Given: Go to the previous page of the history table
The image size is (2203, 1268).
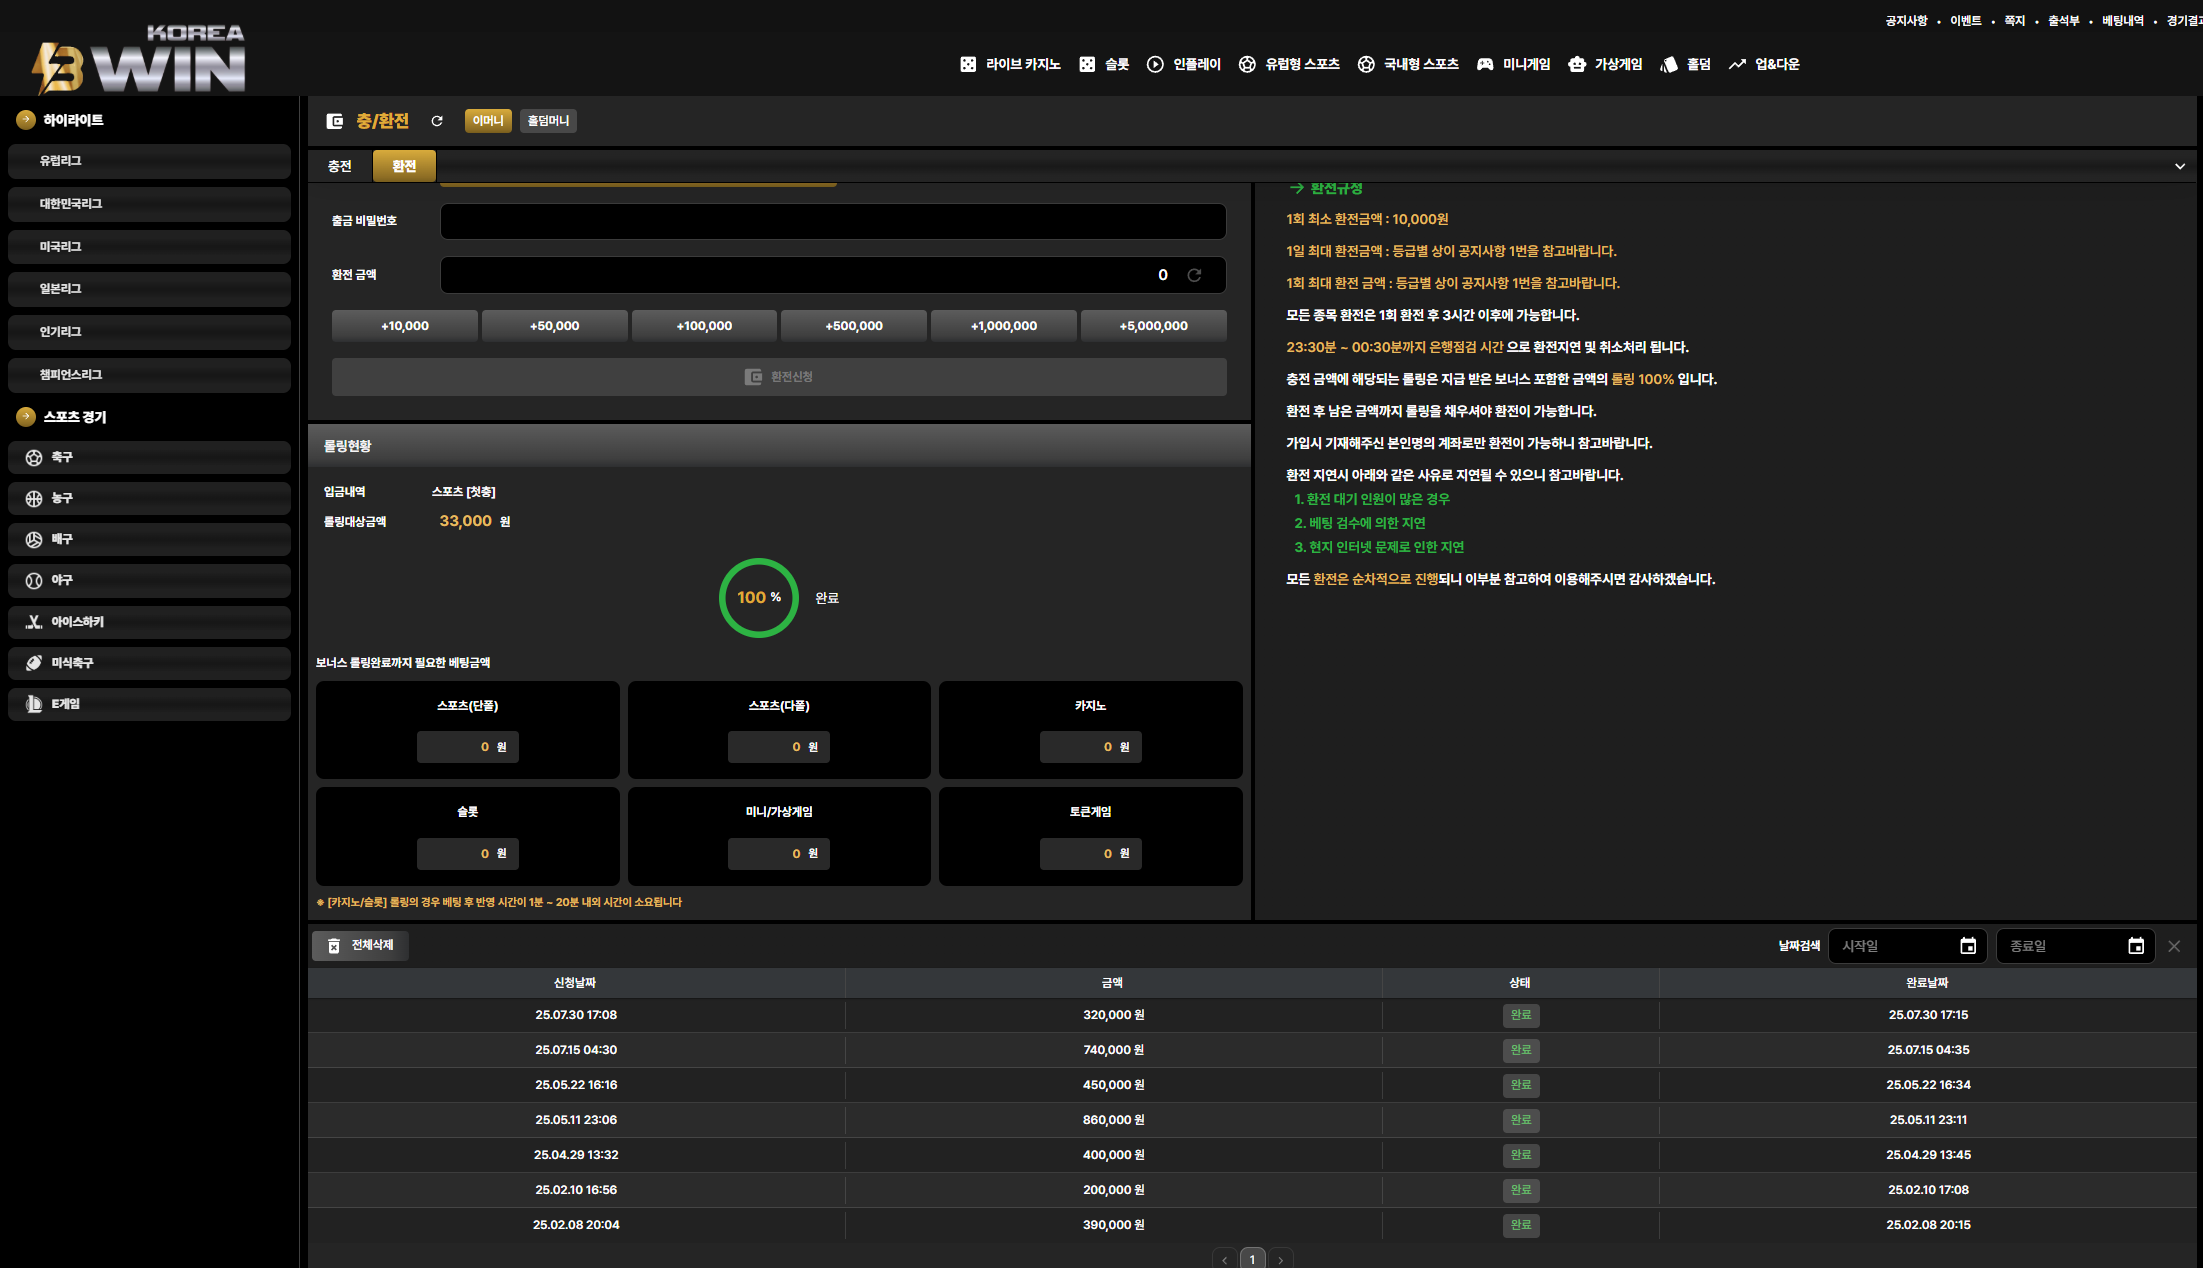Looking at the screenshot, I should pyautogui.click(x=1224, y=1259).
